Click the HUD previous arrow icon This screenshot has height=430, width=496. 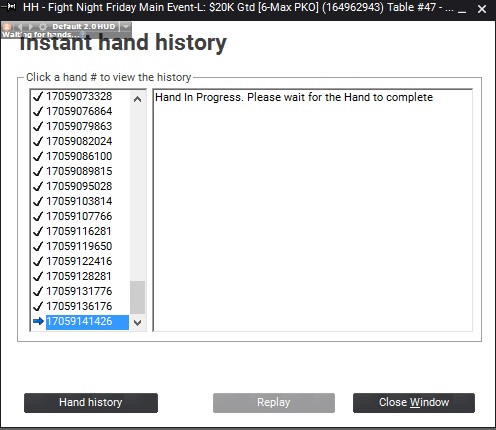pos(20,26)
